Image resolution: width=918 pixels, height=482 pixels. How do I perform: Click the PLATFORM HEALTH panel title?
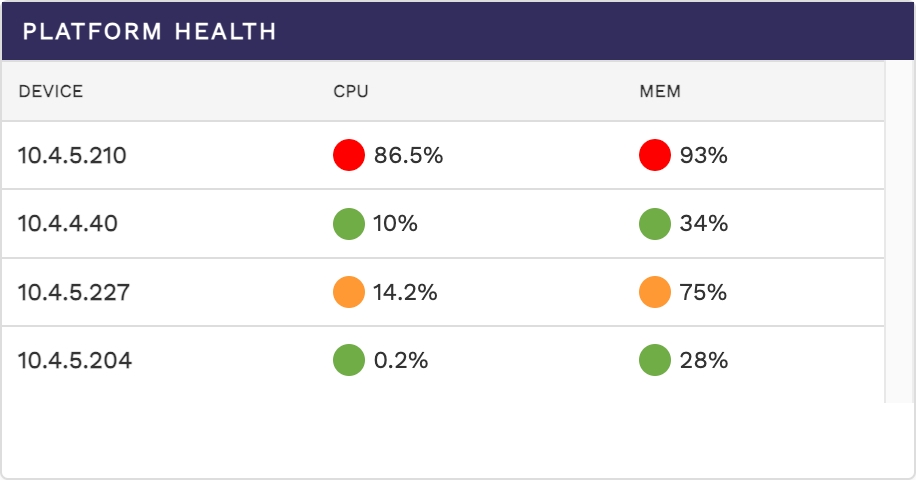point(150,31)
